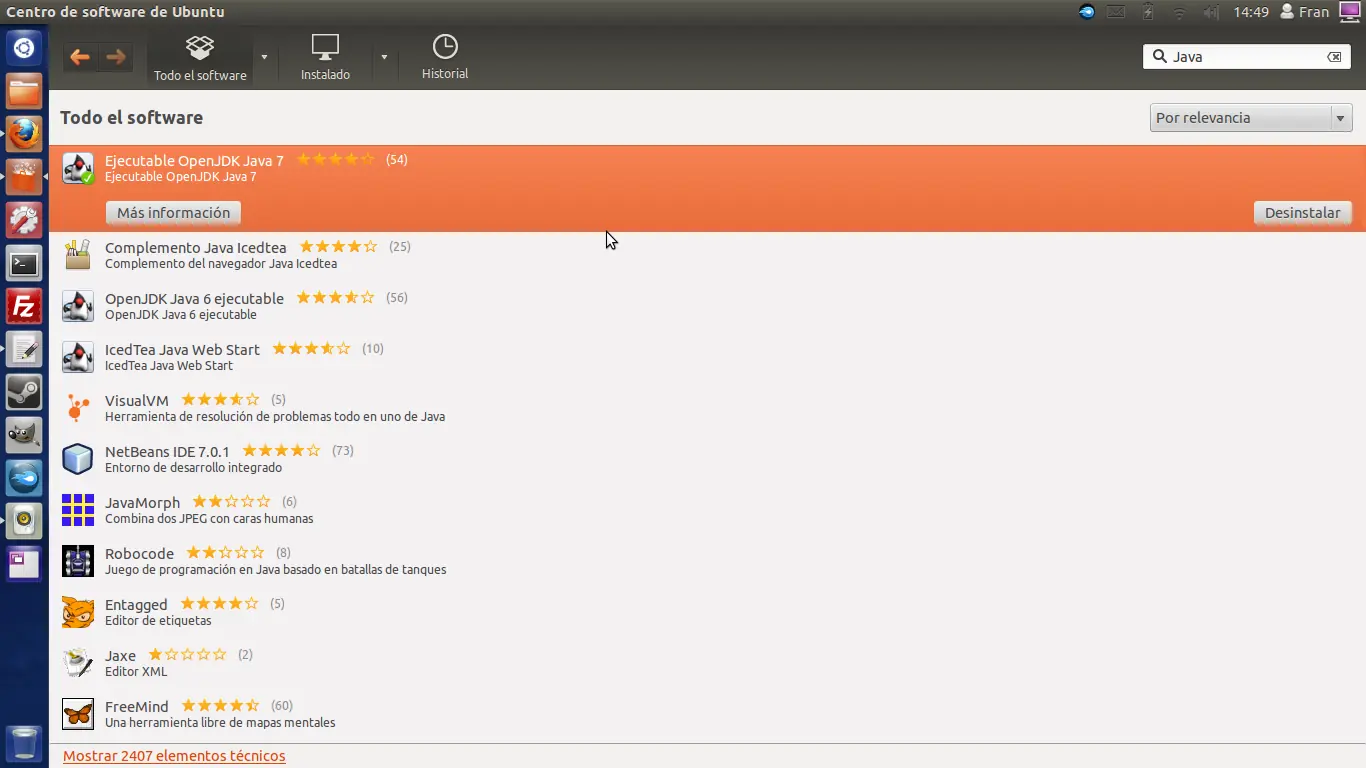Click the volume icon in the top bar

(1210, 12)
